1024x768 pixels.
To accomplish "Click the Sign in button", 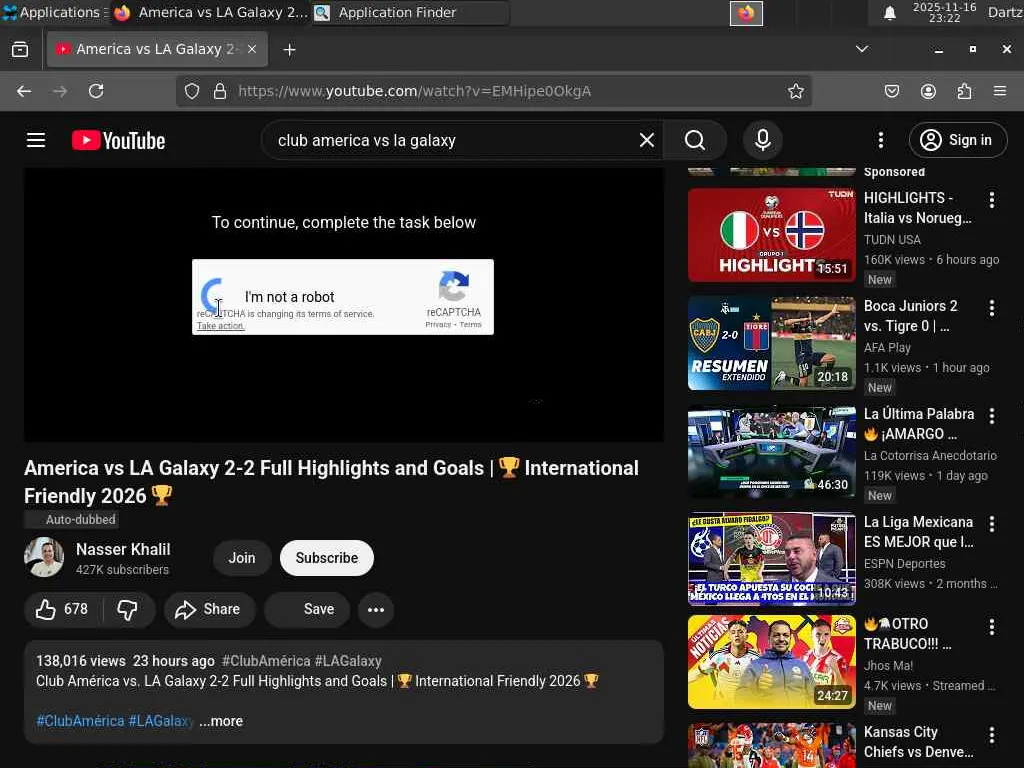I will tap(957, 140).
